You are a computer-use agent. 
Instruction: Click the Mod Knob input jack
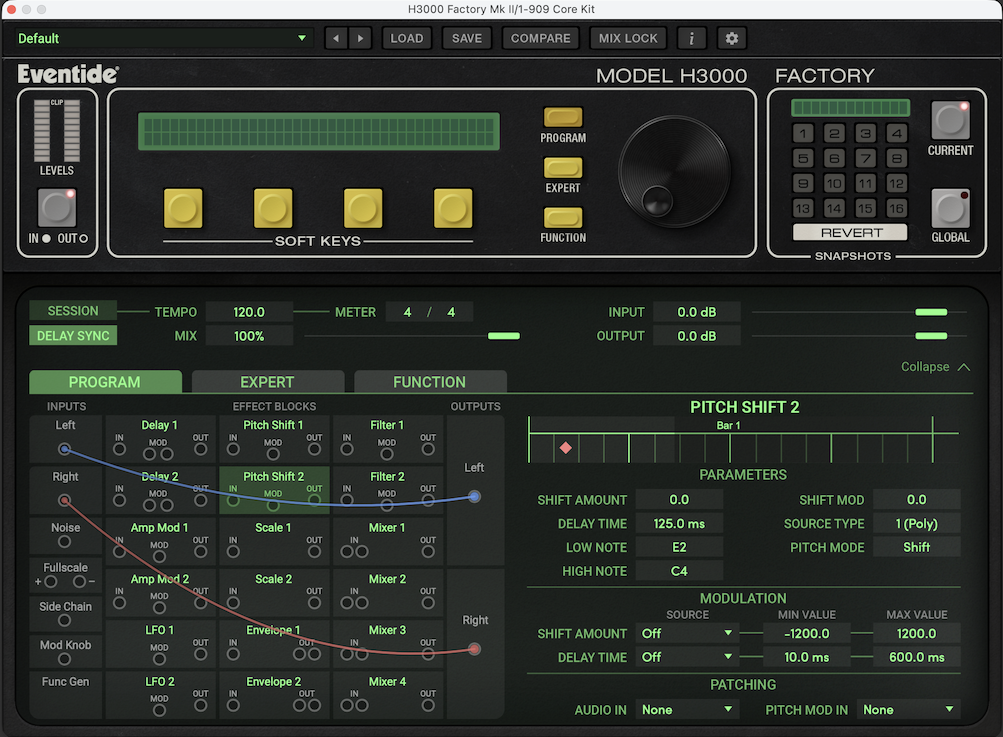64,659
